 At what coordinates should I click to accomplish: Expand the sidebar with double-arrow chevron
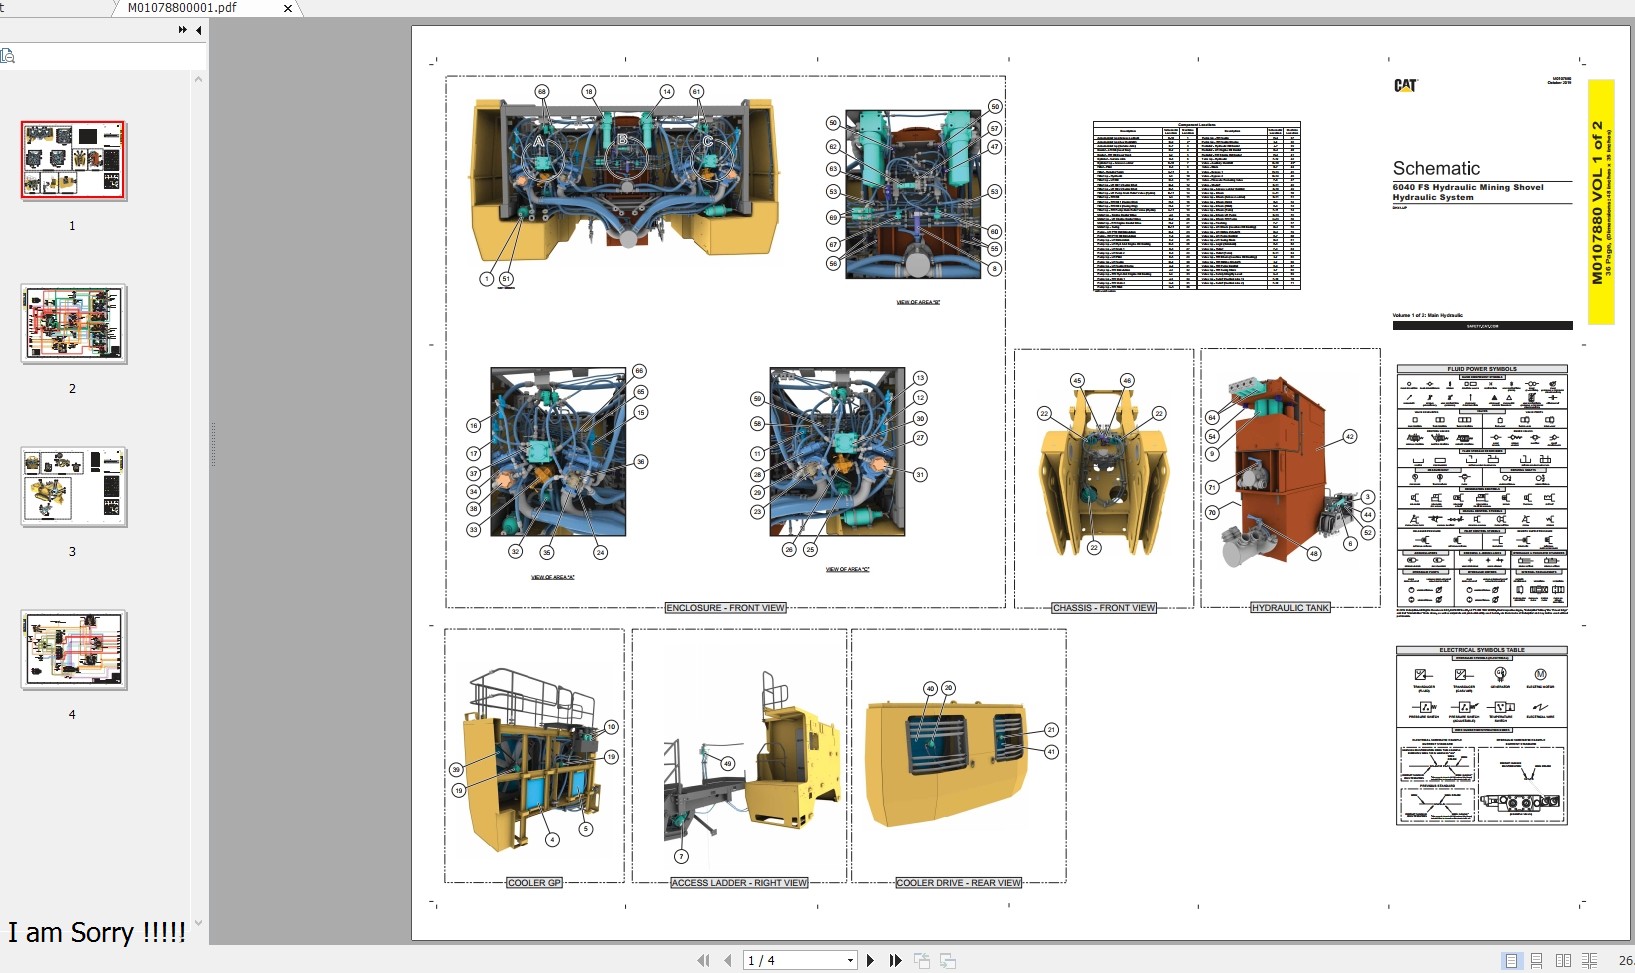[181, 30]
